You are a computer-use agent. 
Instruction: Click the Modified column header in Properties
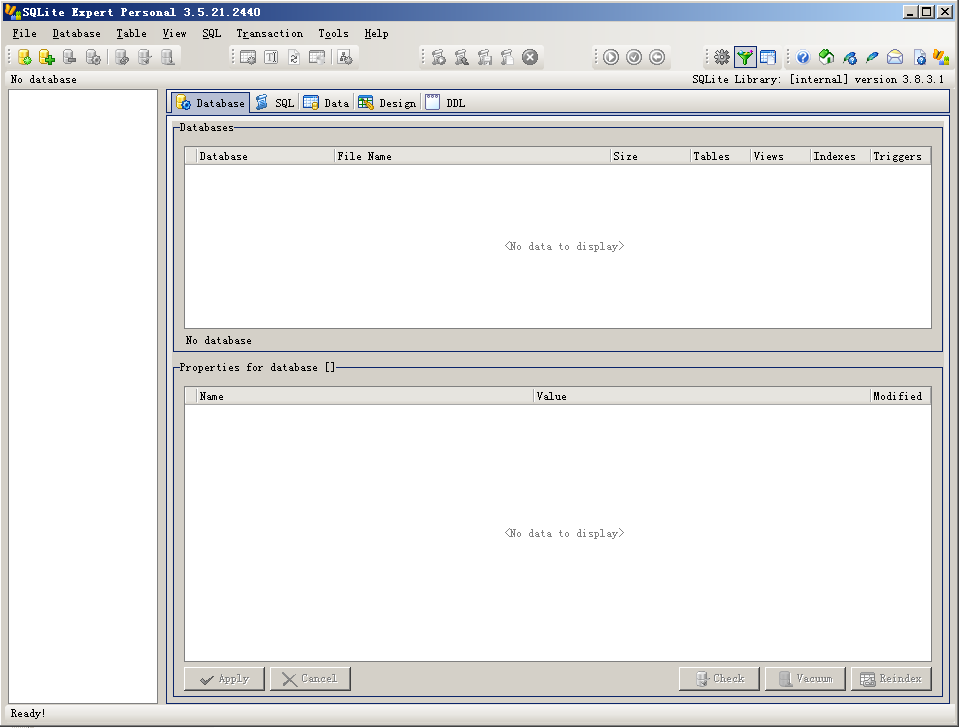(900, 396)
